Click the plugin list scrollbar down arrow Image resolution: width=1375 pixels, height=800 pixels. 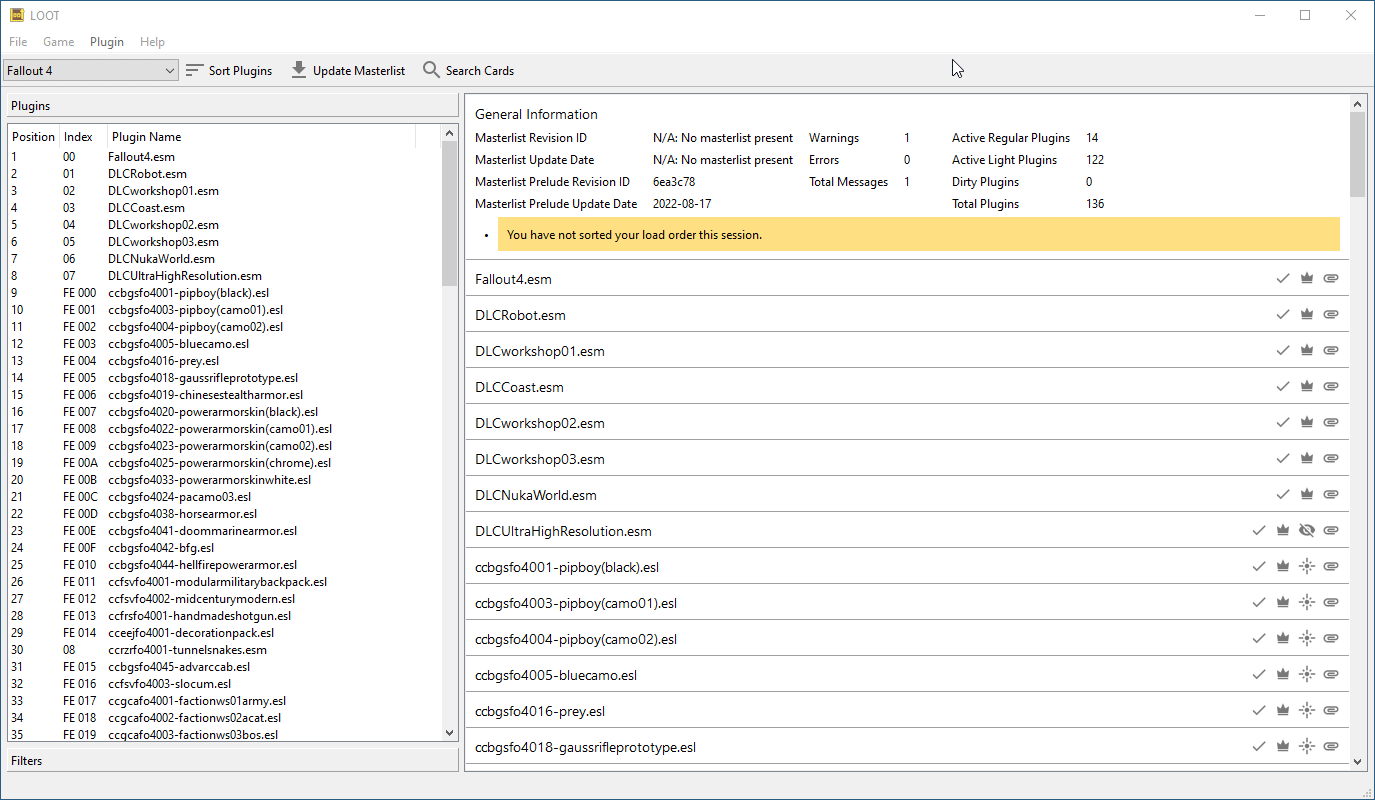tap(449, 733)
